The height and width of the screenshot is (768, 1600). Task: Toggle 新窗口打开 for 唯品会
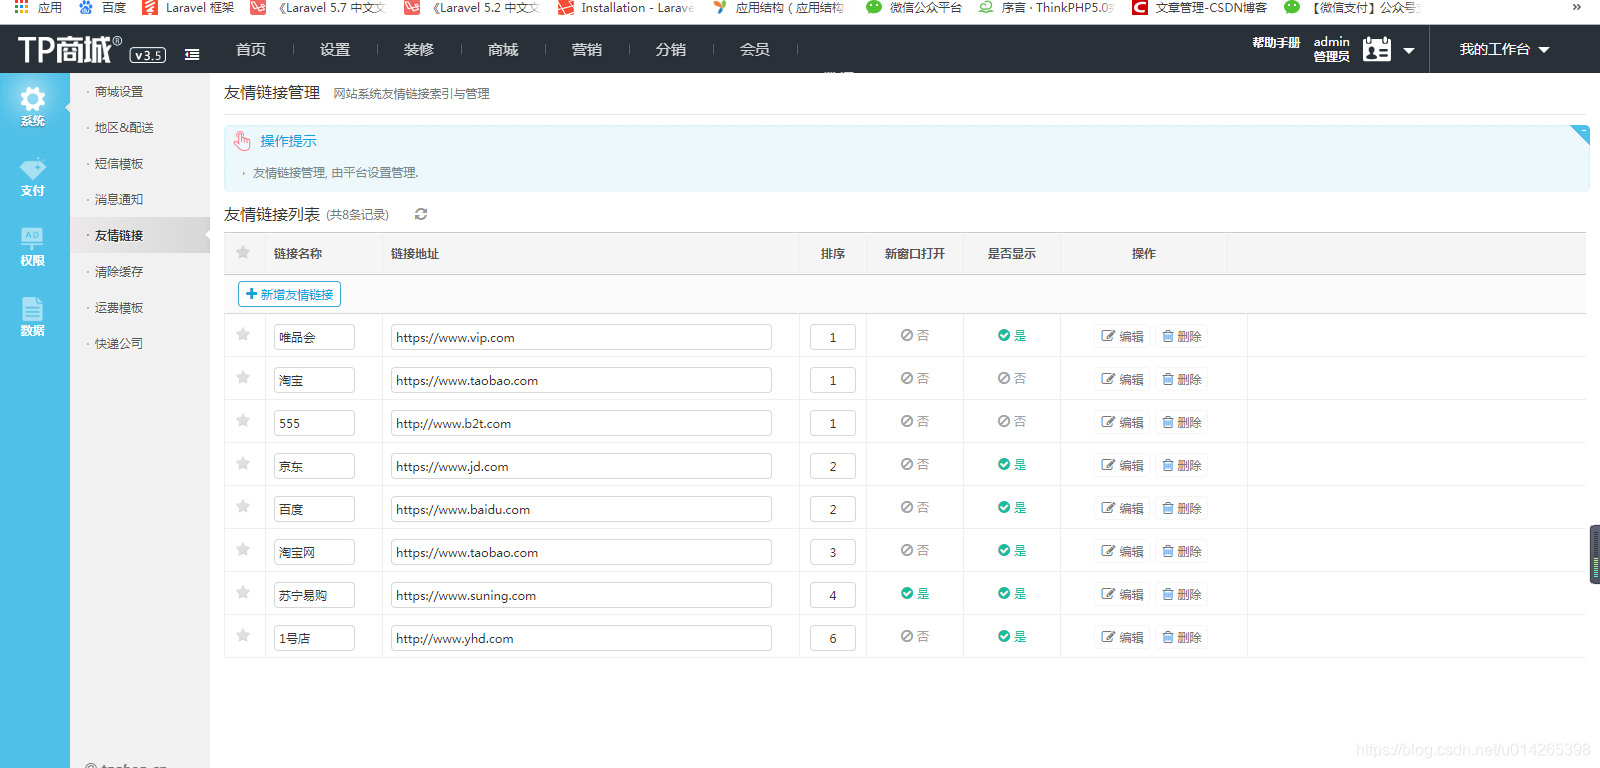[915, 336]
